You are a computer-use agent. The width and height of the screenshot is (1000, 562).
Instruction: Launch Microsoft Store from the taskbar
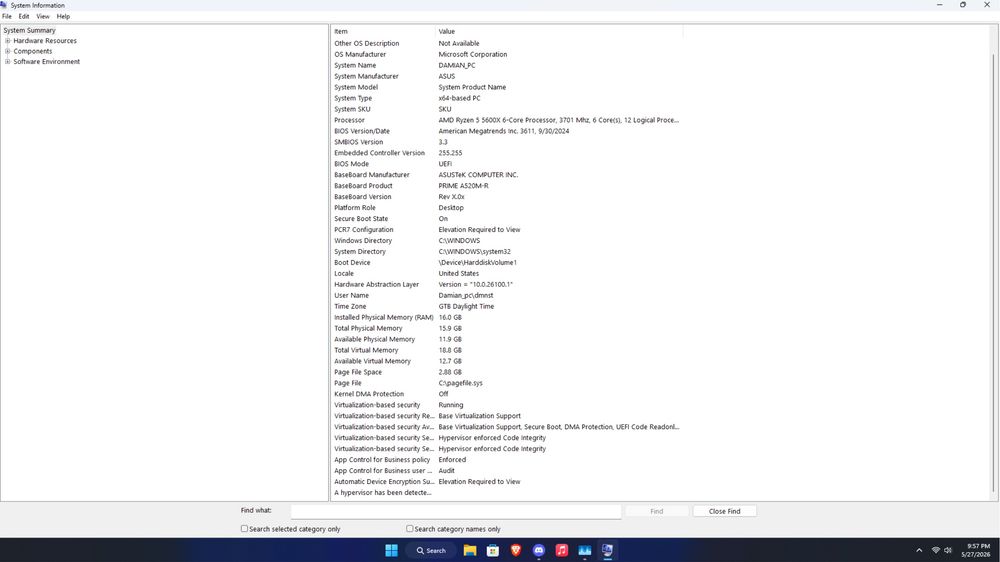[493, 551]
